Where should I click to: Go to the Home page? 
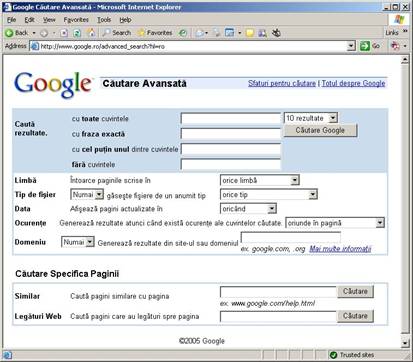pyautogui.click(x=90, y=33)
